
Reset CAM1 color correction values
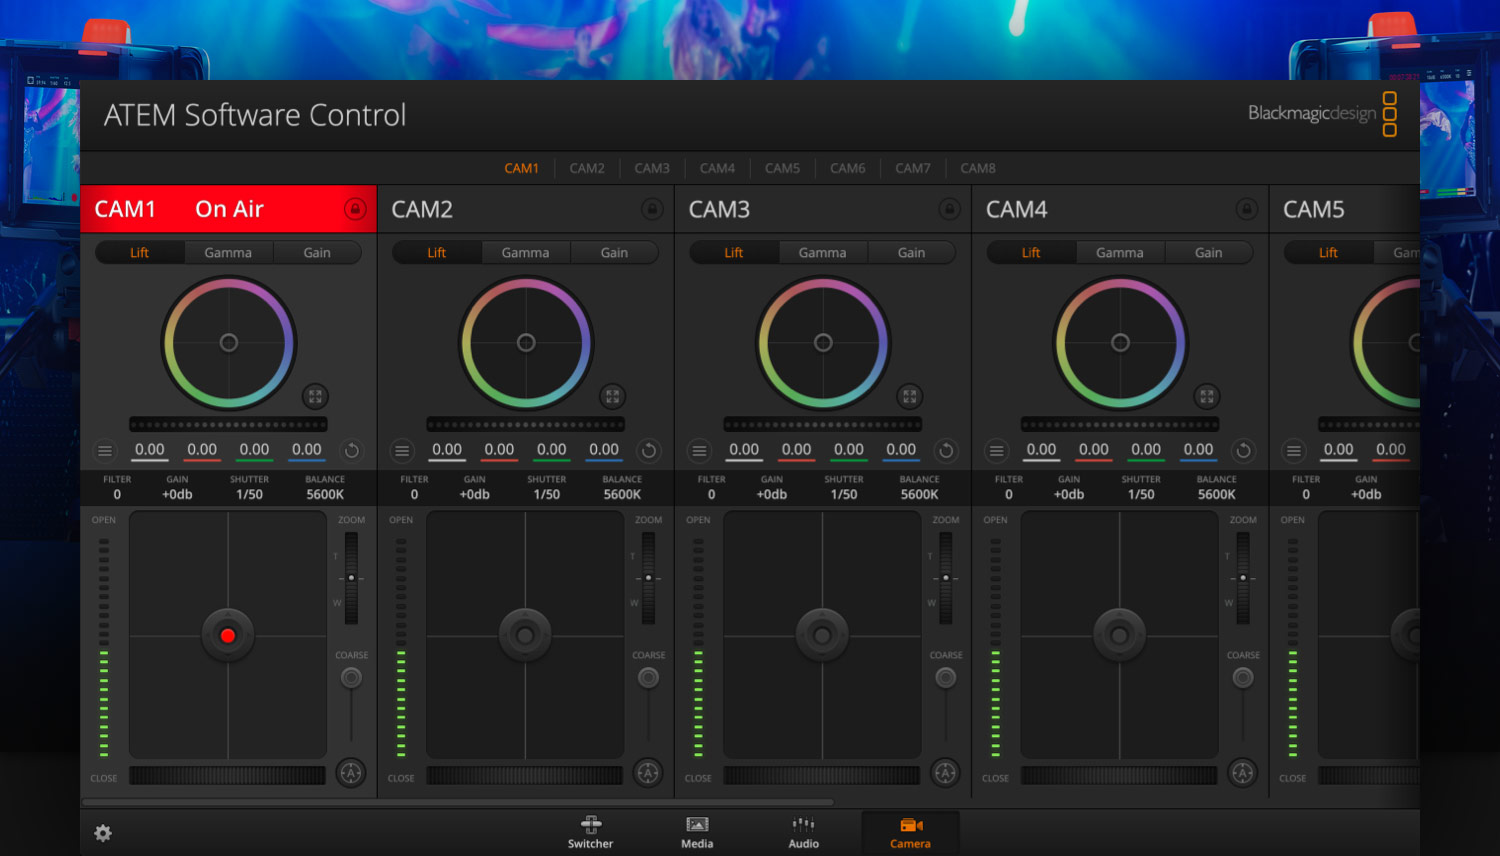point(351,451)
